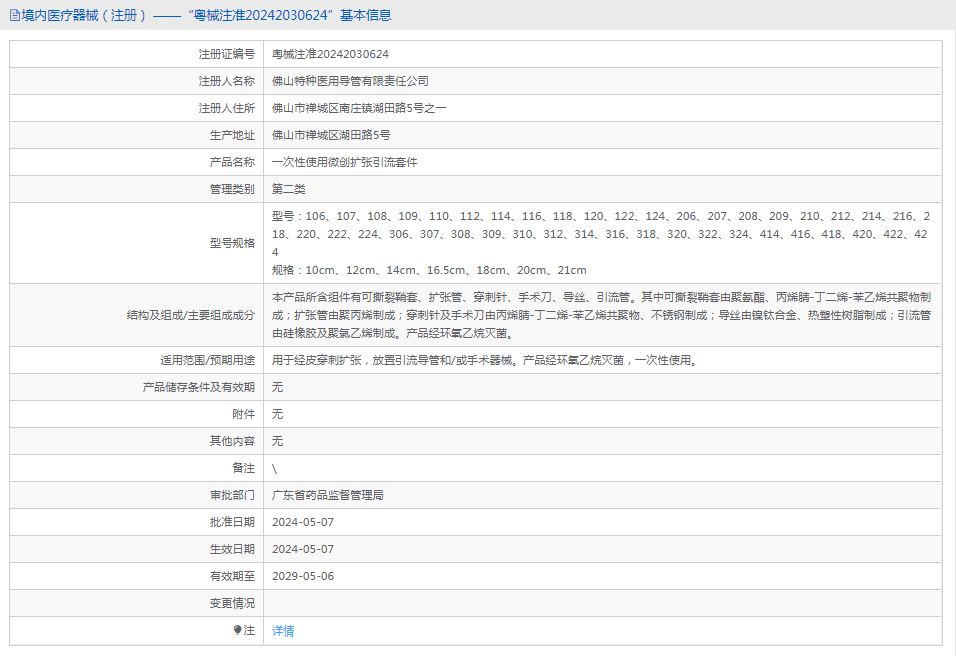
Task: Click approval department 广东省药品监督管理局
Action: pos(328,495)
